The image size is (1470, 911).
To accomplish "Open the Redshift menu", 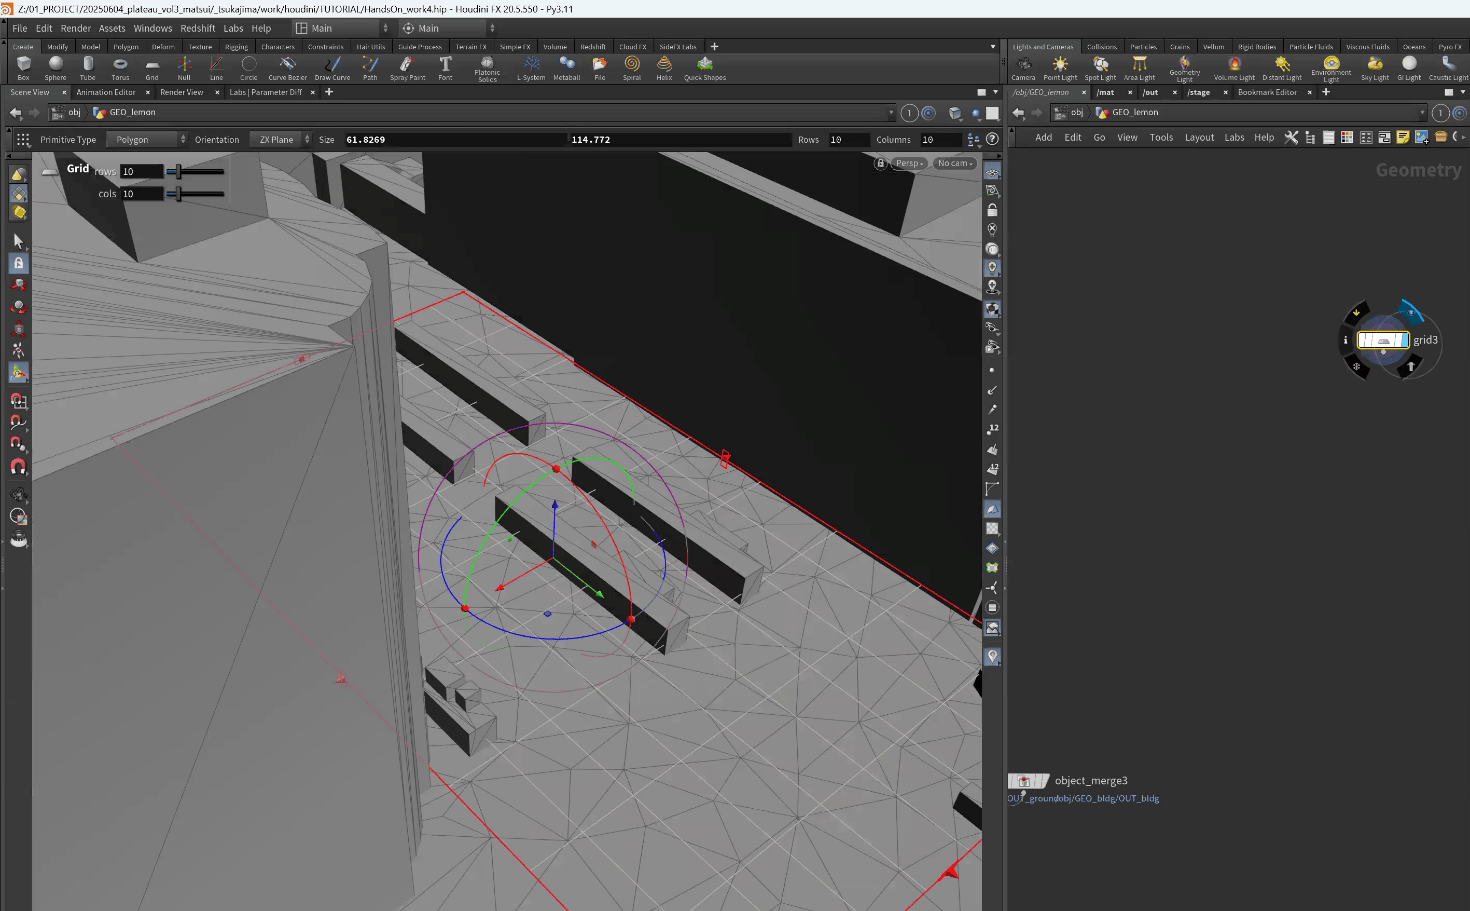I will [197, 28].
